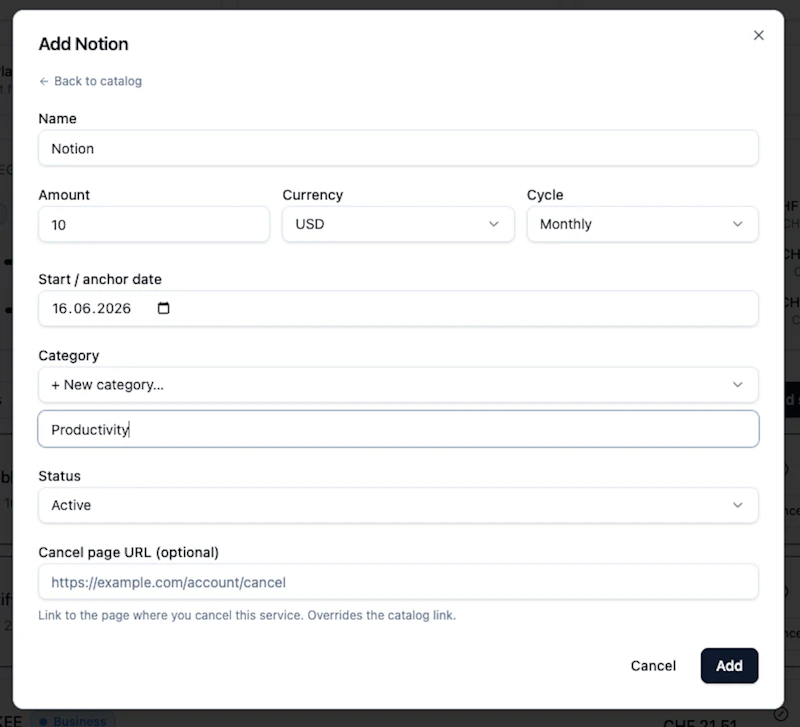This screenshot has height=727, width=800.
Task: Open the Currency dropdown
Action: [398, 224]
